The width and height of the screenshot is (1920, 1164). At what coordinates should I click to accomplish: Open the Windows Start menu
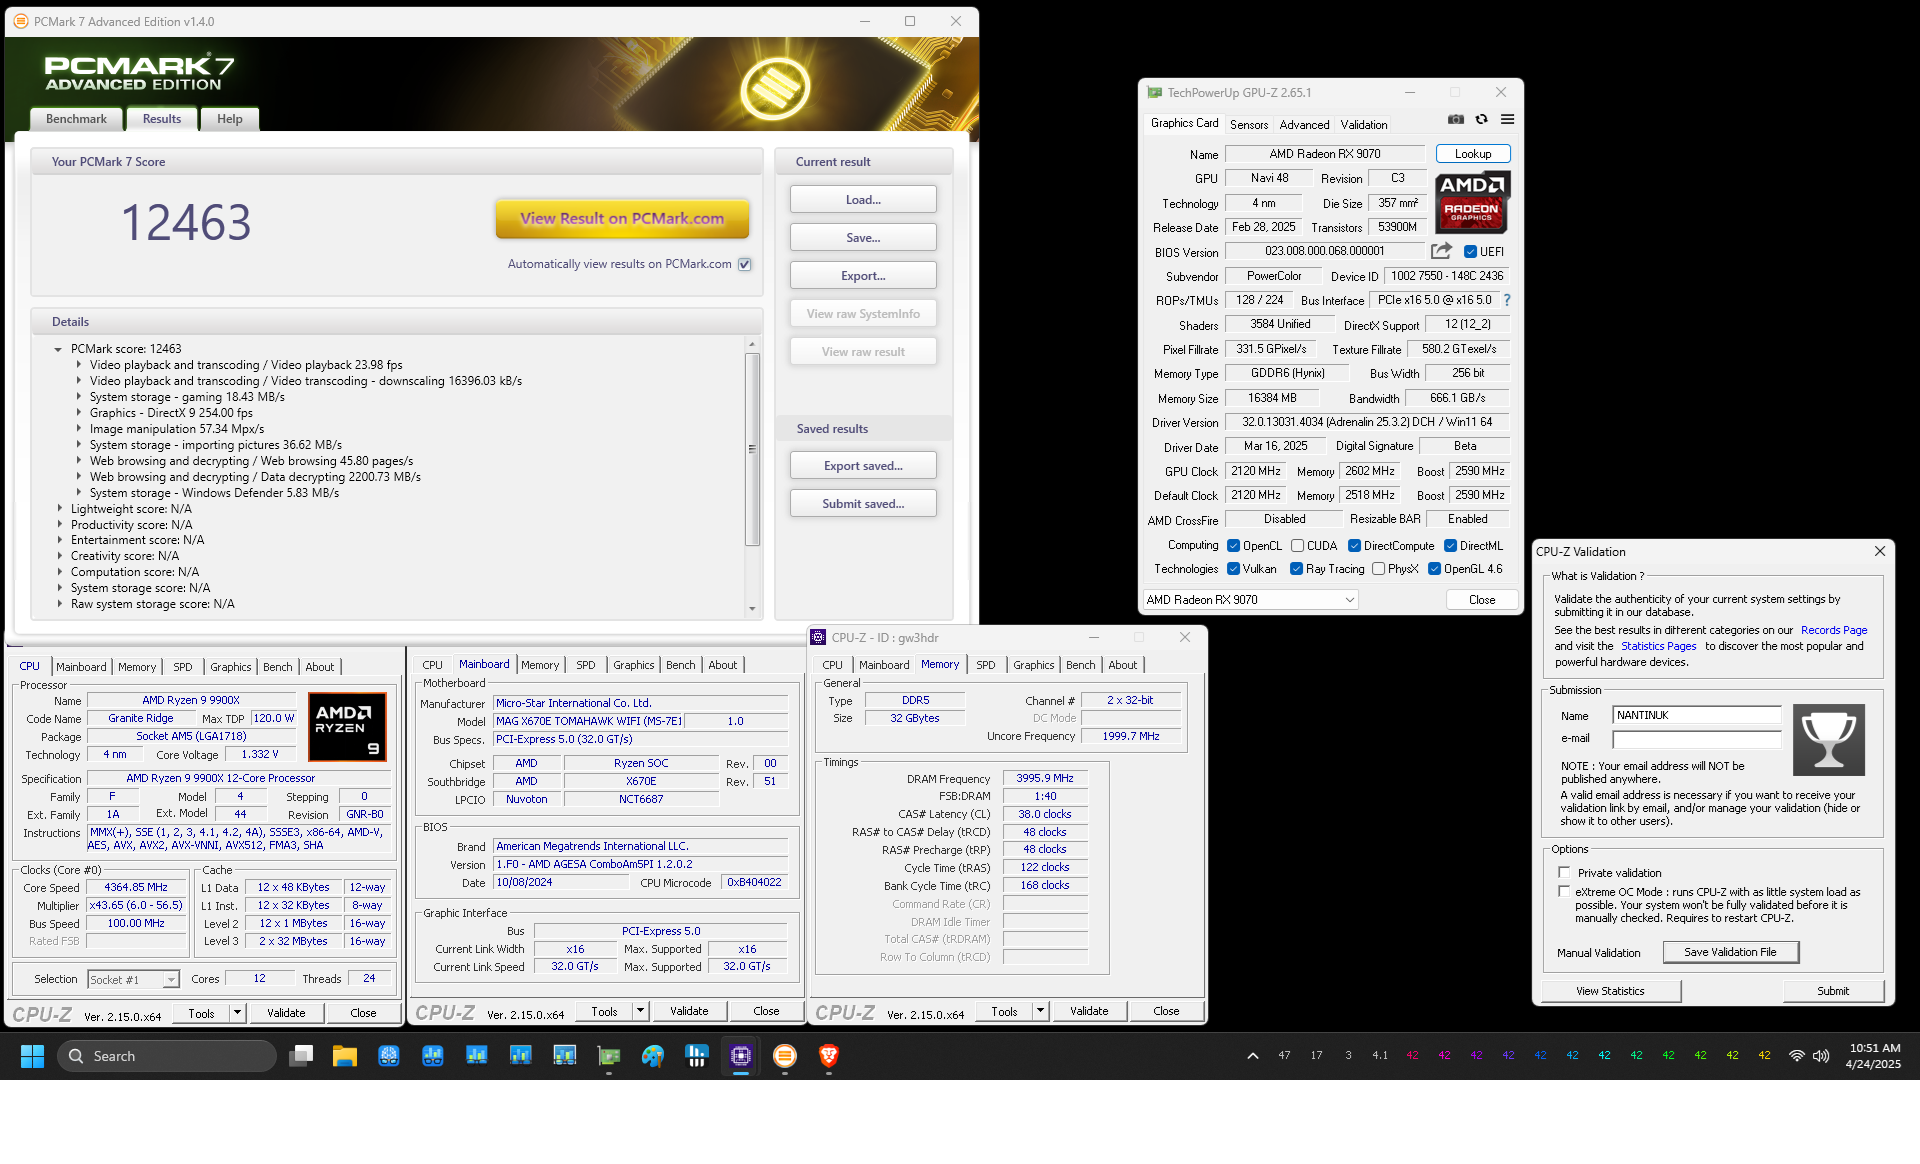click(x=32, y=1056)
